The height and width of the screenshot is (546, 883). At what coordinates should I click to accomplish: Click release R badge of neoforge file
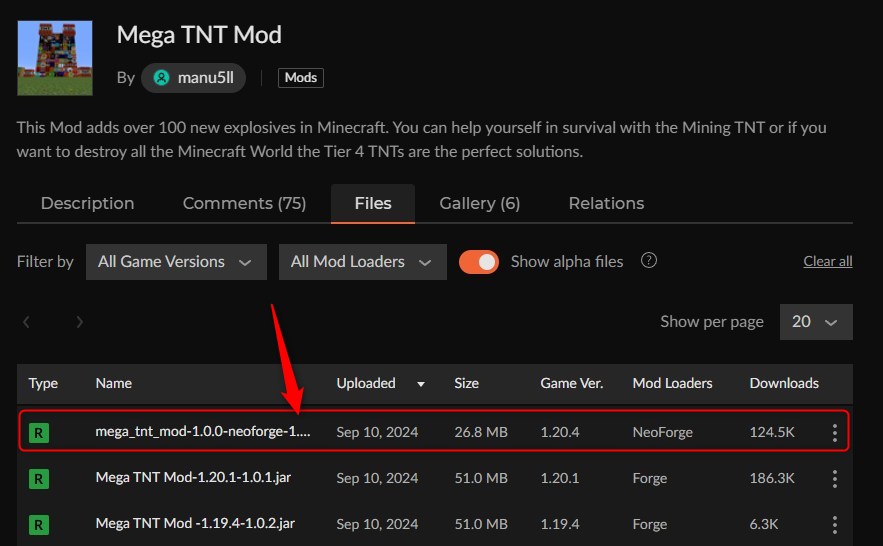click(39, 433)
